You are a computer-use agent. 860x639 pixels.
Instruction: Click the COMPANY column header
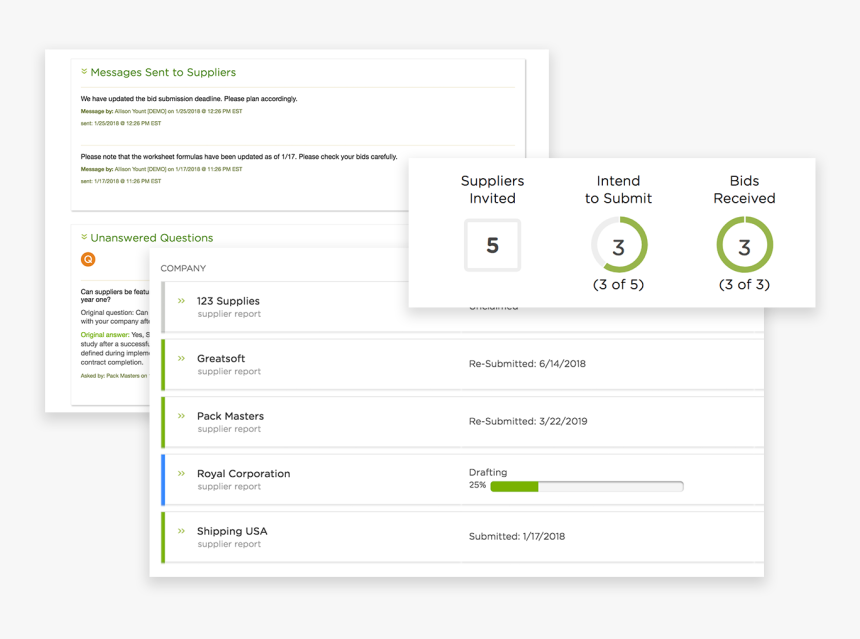(x=183, y=268)
